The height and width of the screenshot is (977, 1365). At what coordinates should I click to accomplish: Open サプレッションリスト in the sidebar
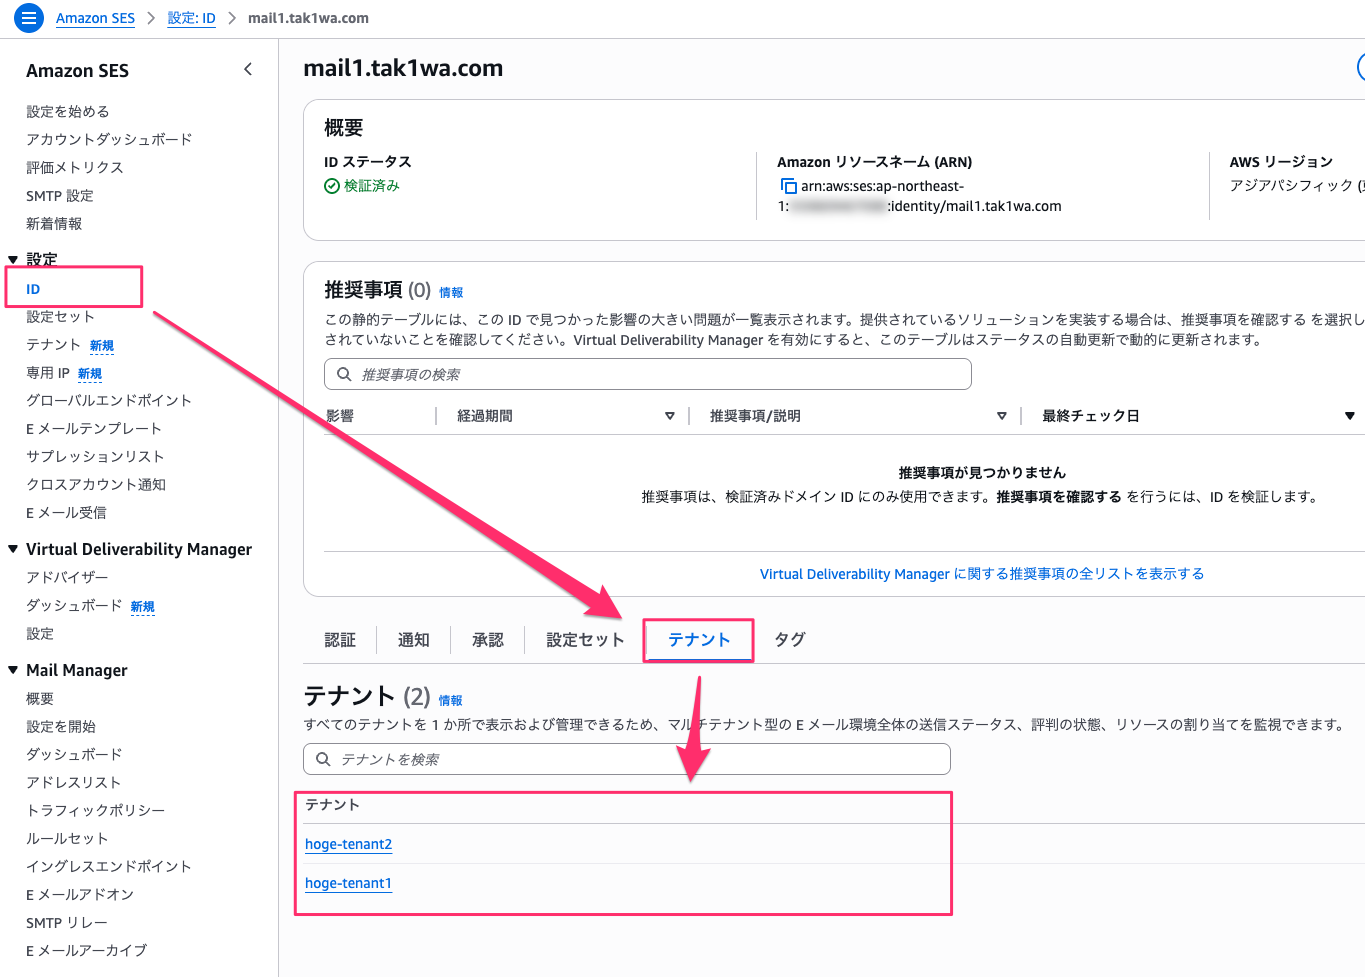(95, 457)
